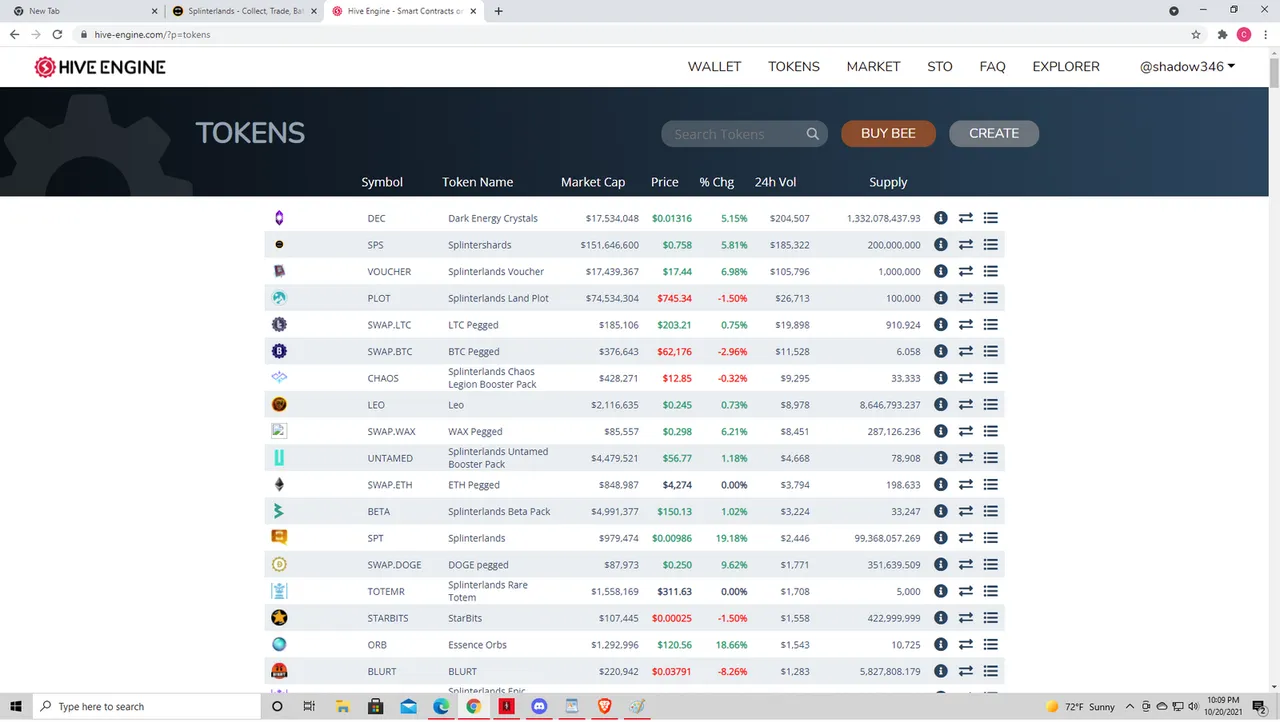
Task: Open the weather widget showing 72°F Sunny
Action: tap(1079, 707)
